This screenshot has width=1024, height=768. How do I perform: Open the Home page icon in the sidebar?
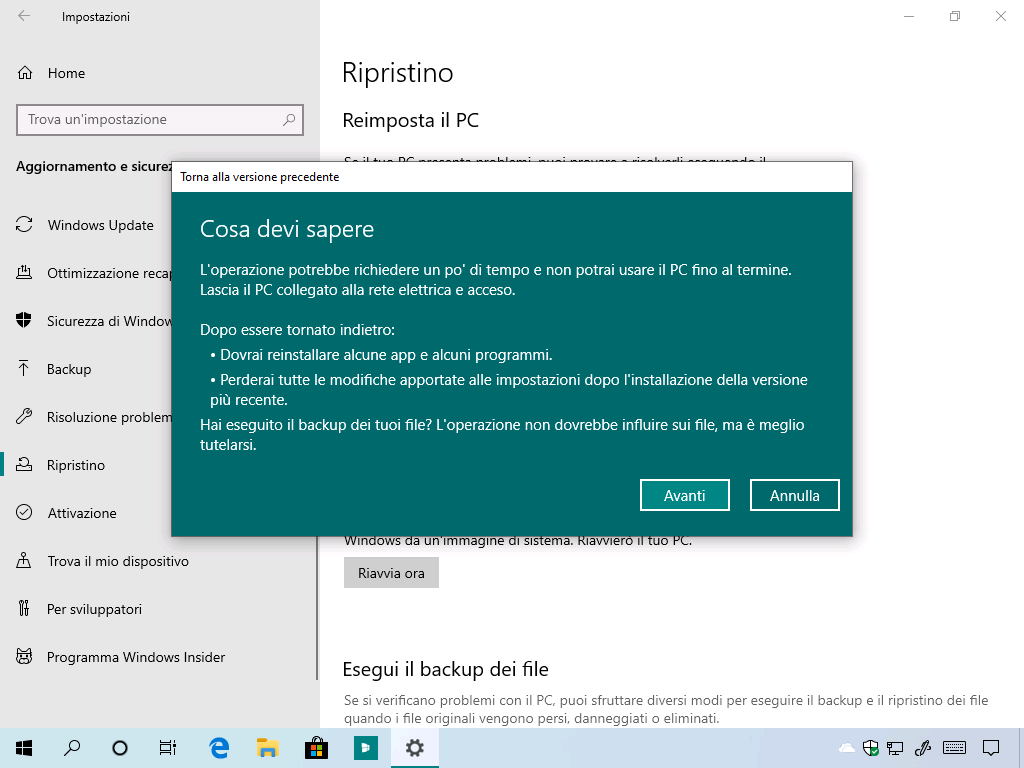click(x=25, y=72)
